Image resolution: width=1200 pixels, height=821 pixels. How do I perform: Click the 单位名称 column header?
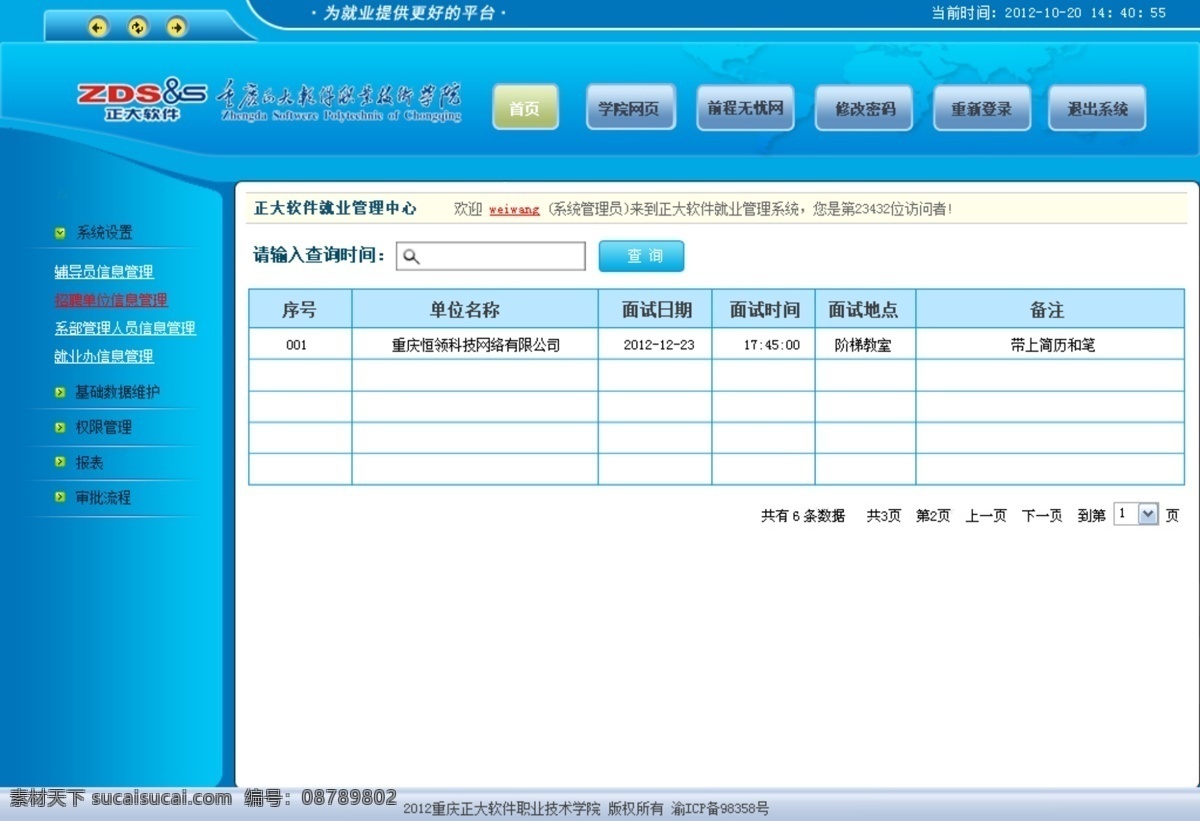tap(475, 309)
